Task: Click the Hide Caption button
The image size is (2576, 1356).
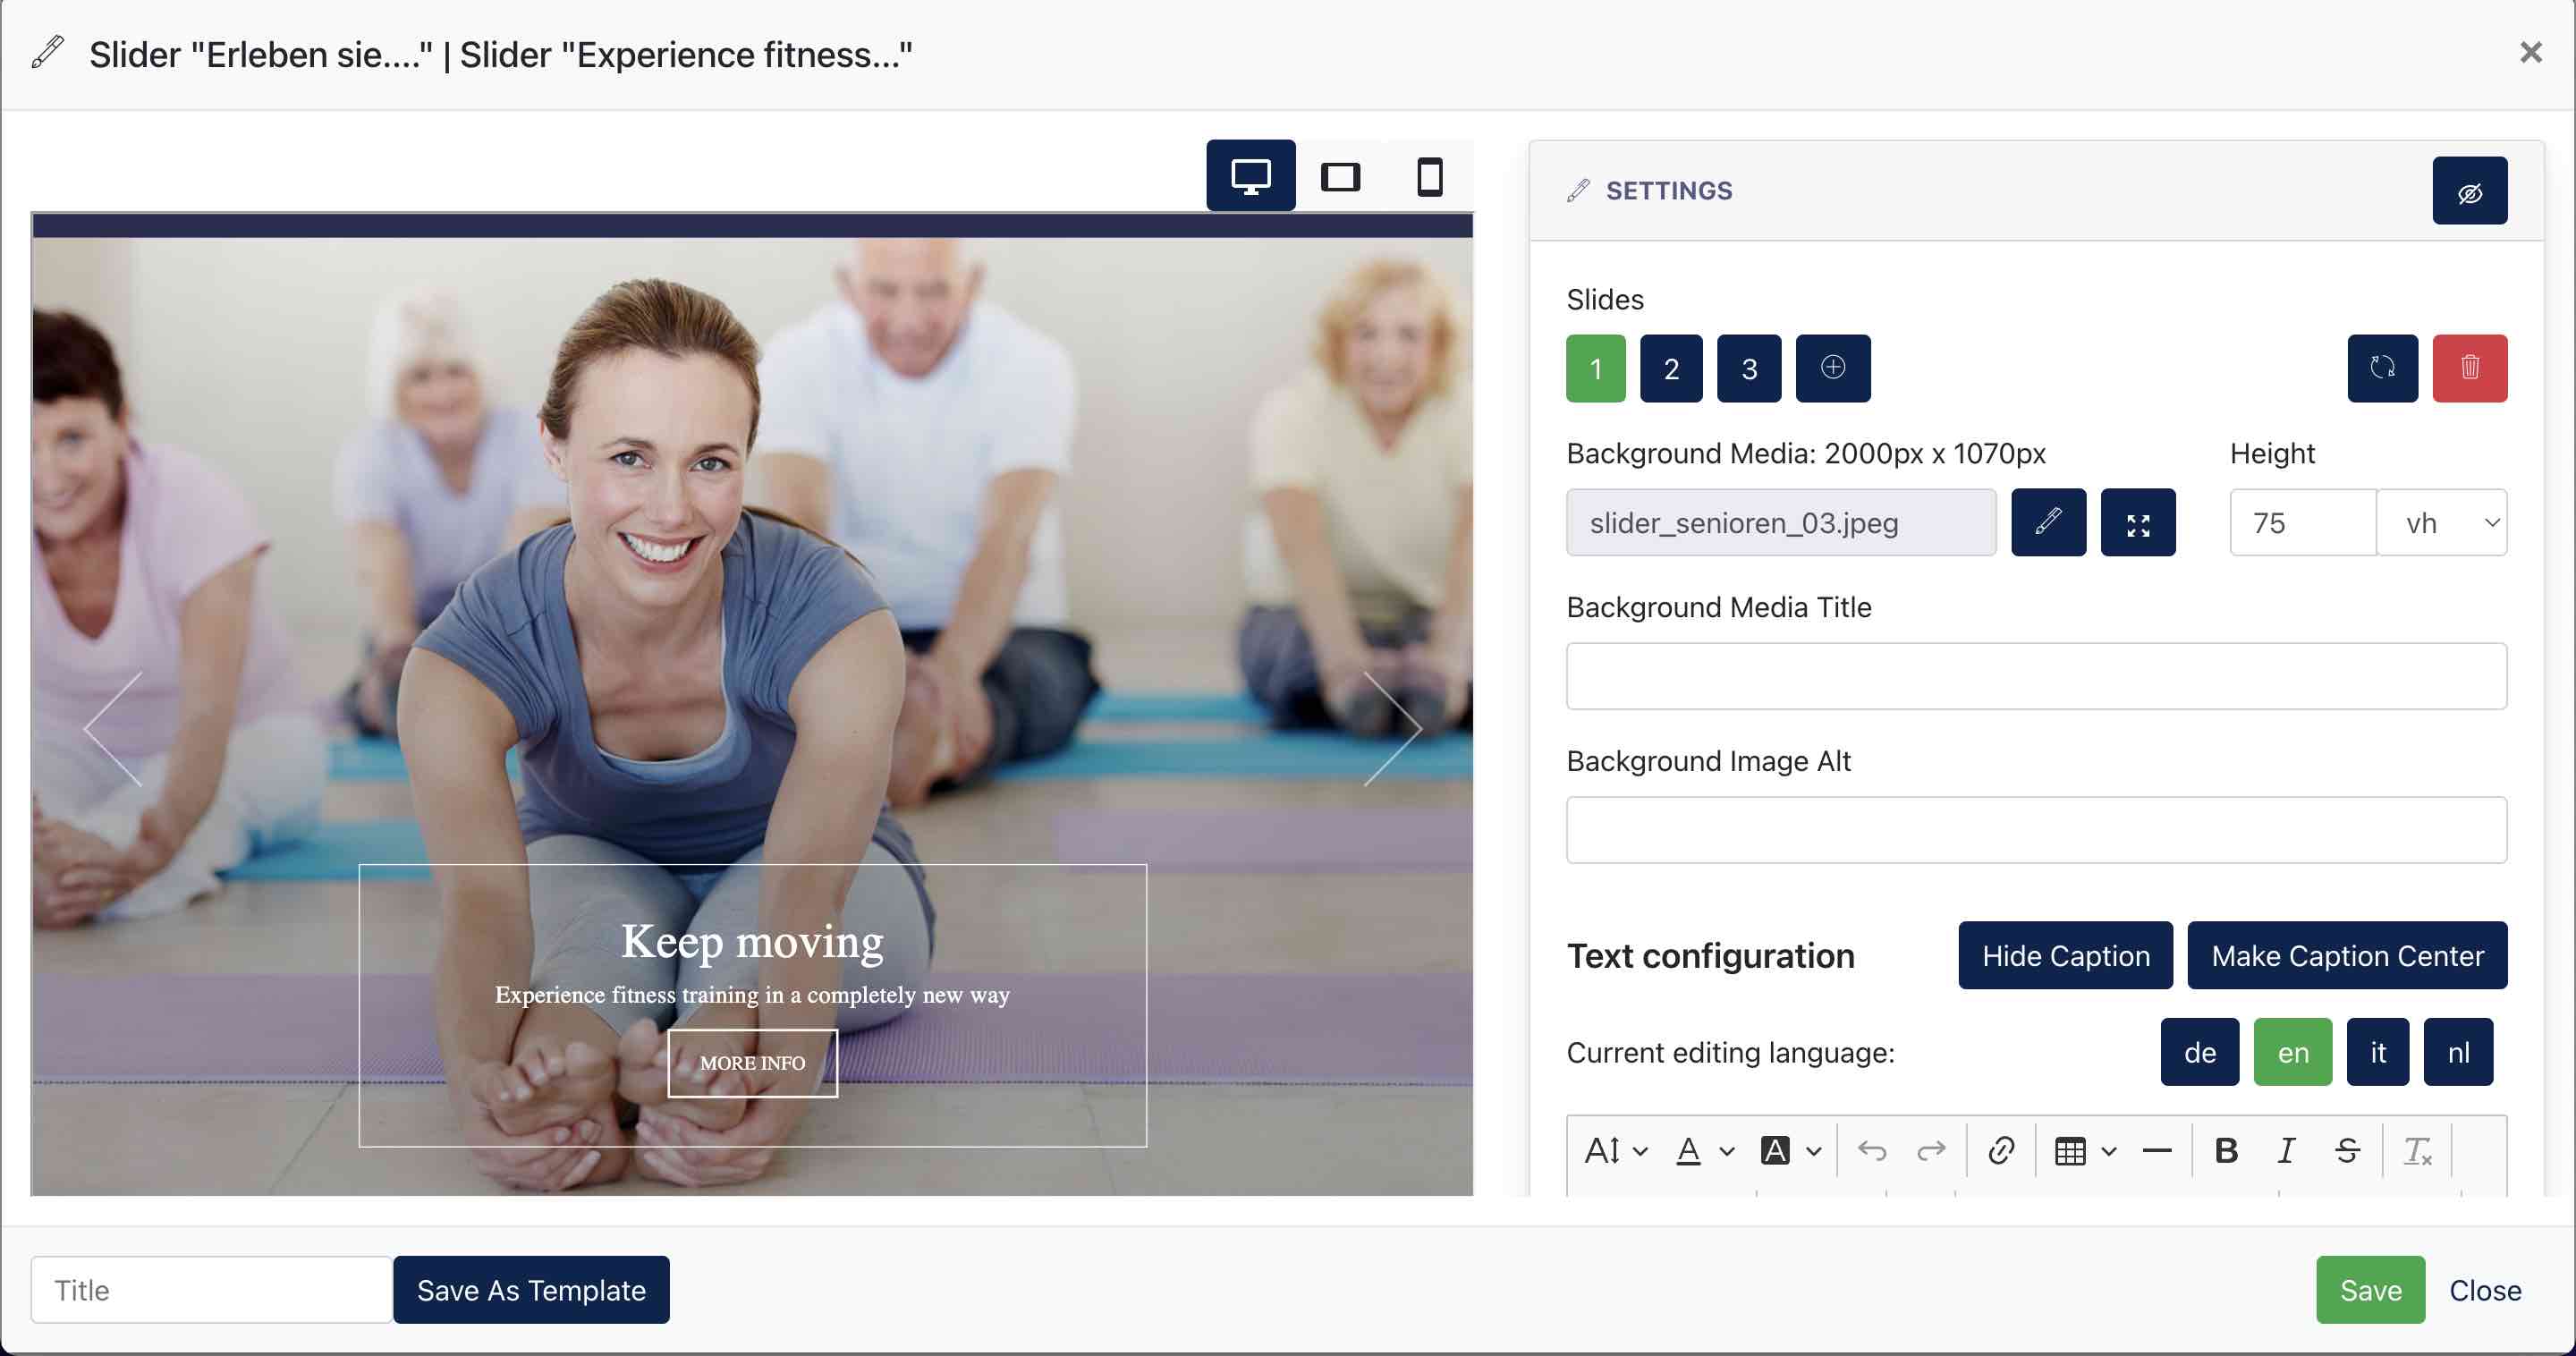Action: click(x=2065, y=955)
